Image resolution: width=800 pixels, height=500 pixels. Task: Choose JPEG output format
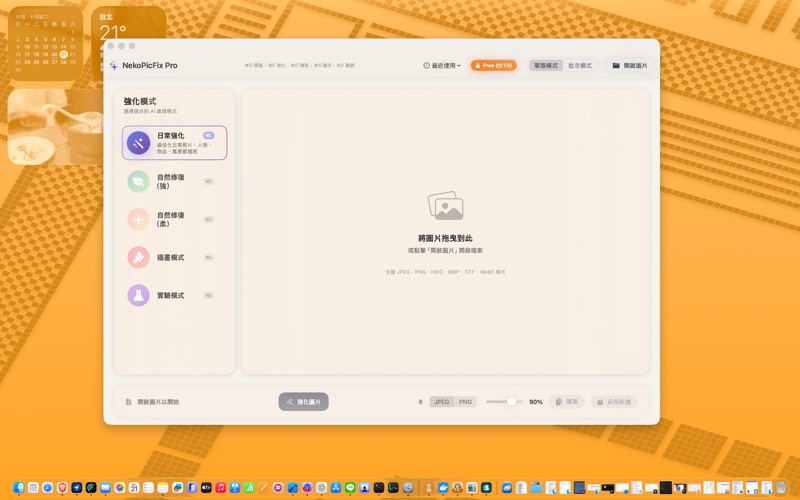(x=442, y=402)
